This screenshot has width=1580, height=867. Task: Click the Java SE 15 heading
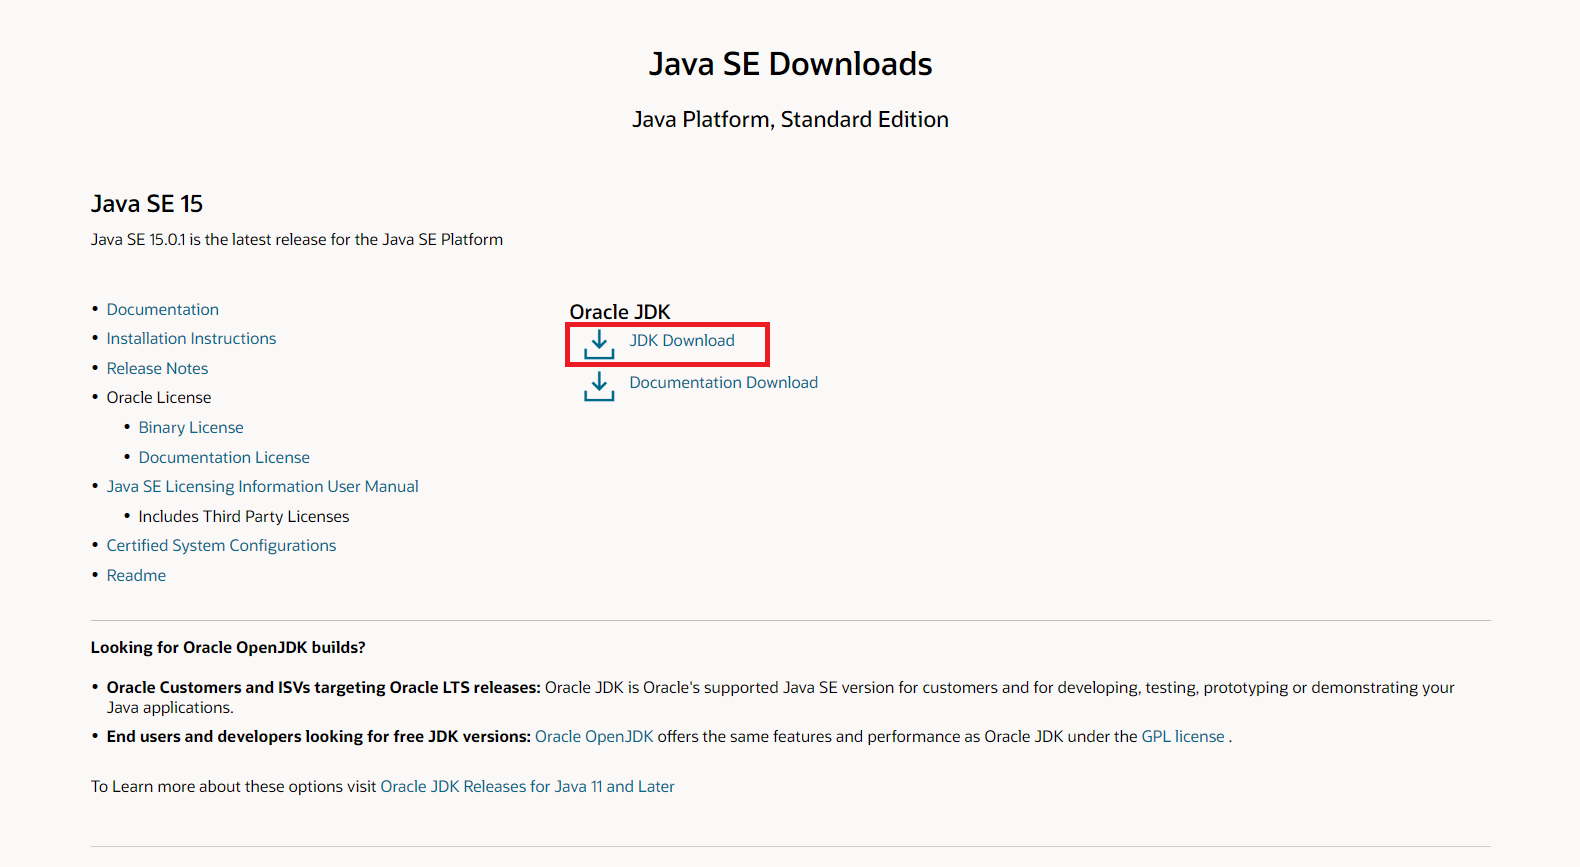(x=147, y=204)
